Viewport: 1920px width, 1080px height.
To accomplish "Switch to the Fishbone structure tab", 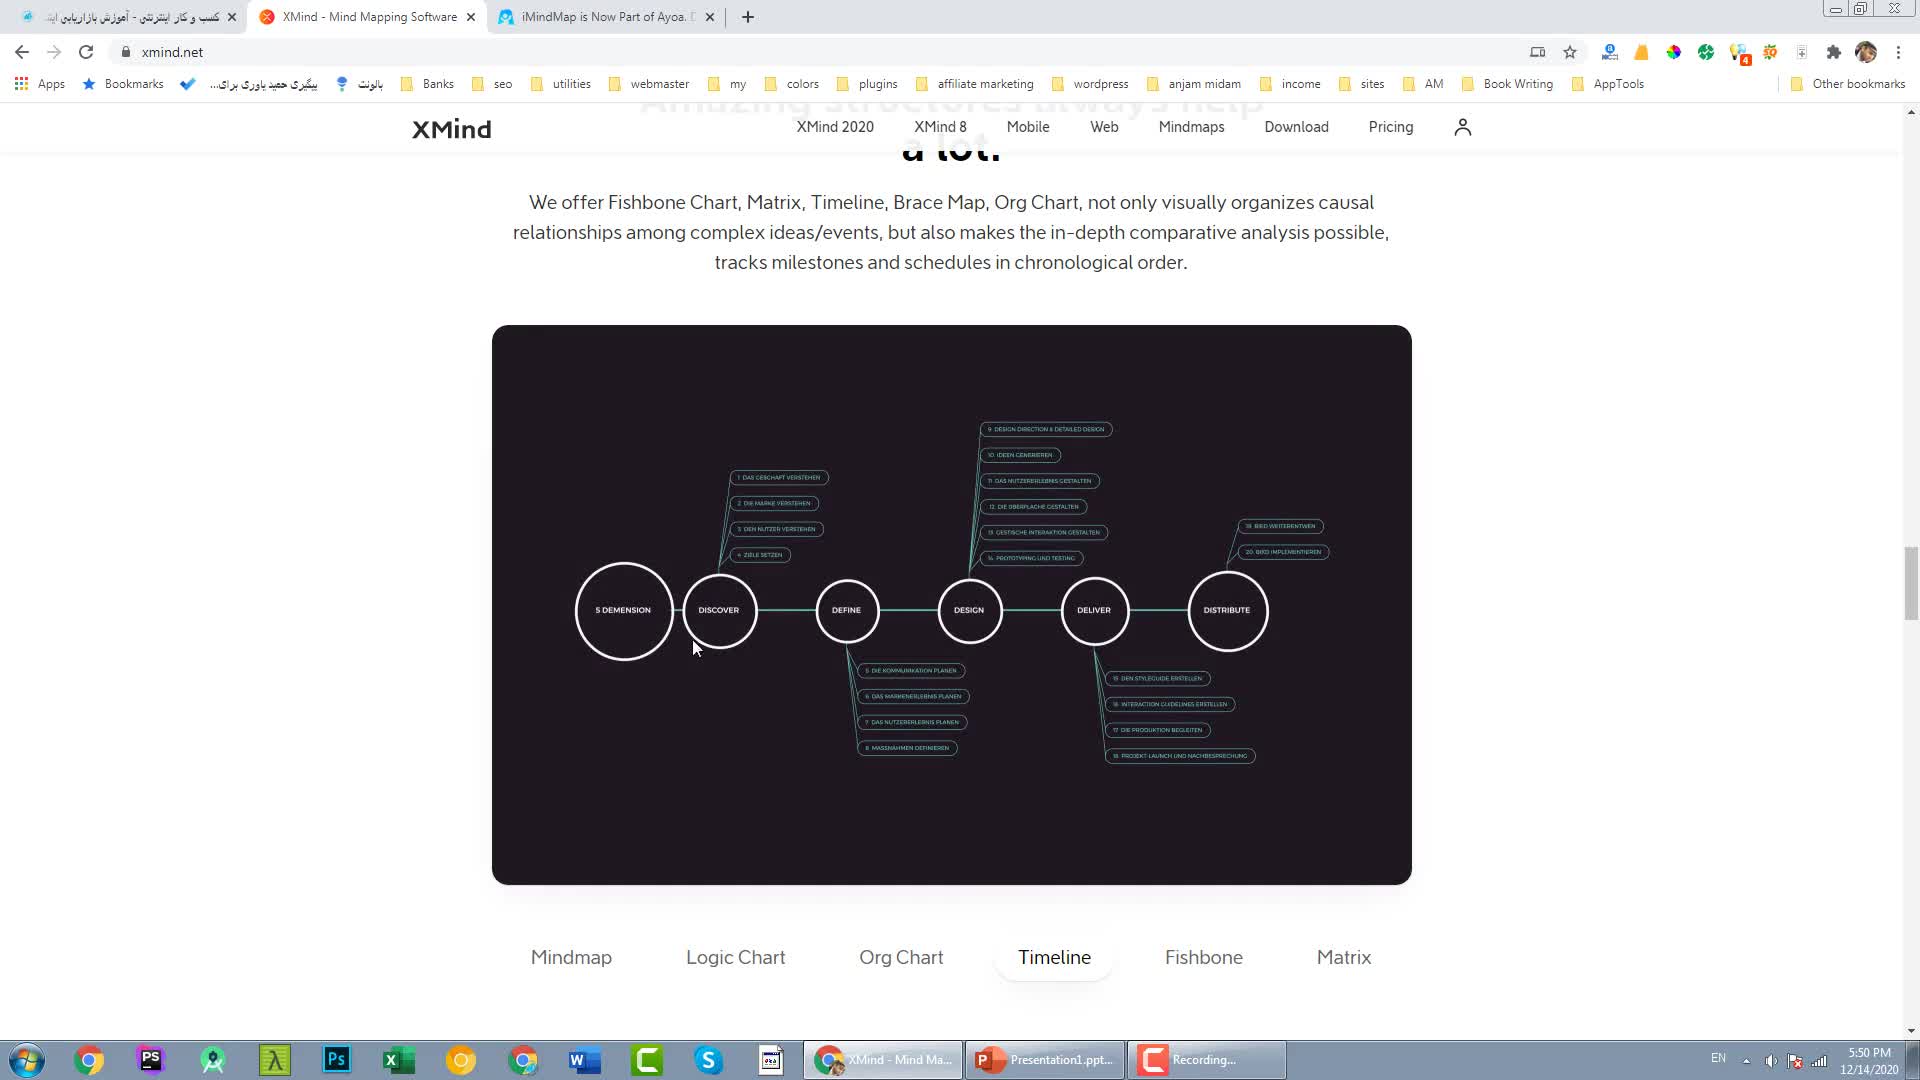I will (x=1203, y=957).
